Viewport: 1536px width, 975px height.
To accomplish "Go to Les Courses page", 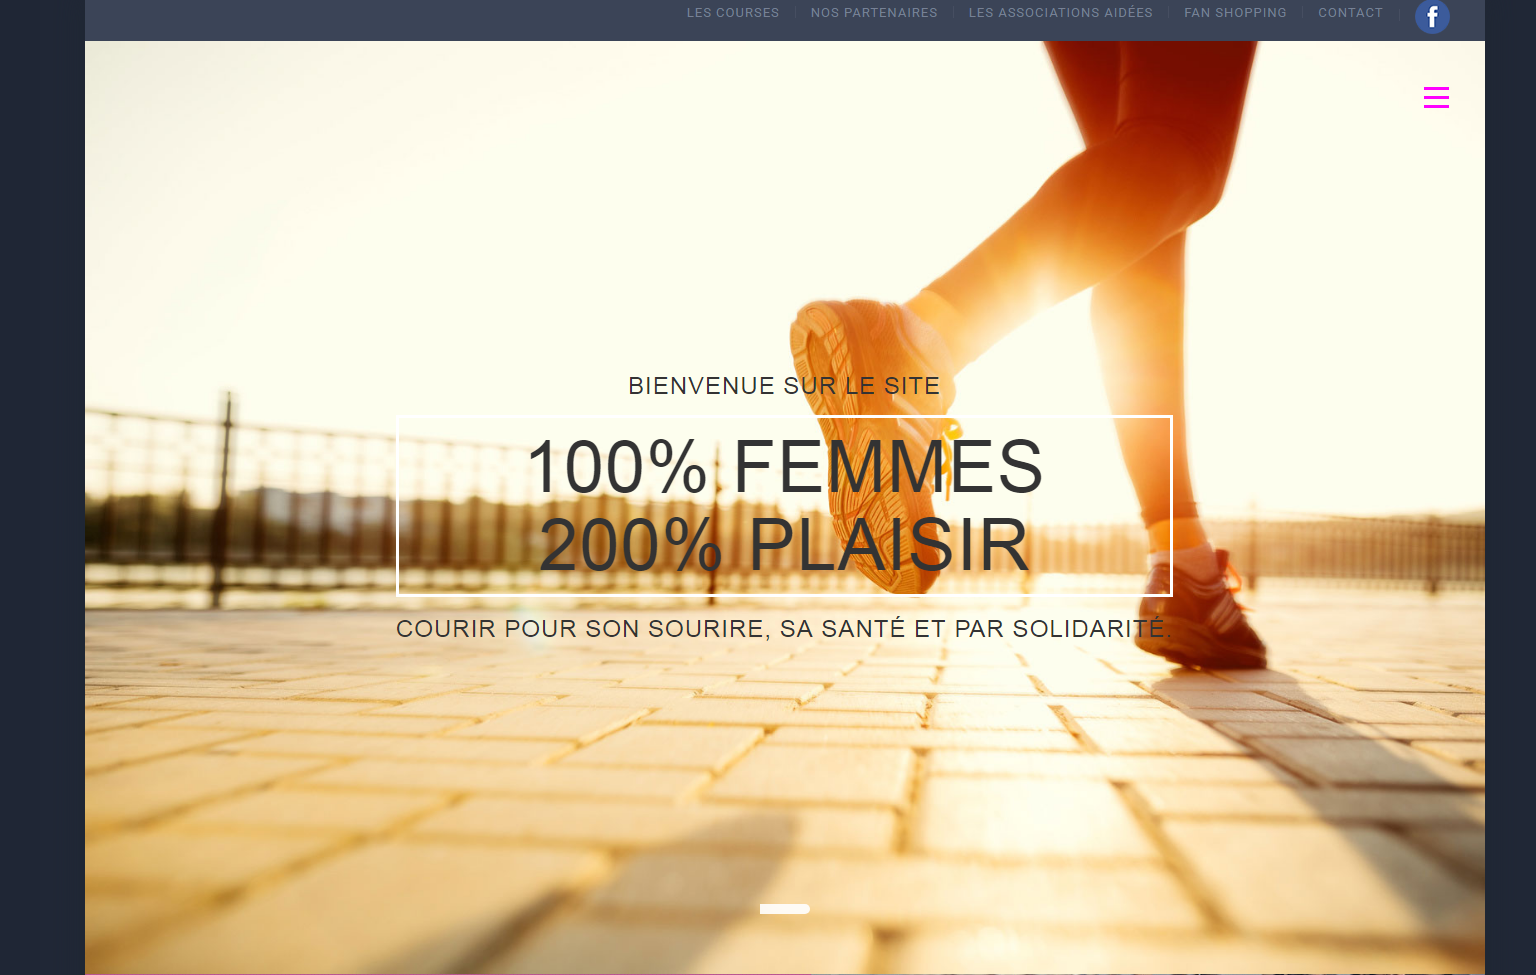I will point(733,13).
